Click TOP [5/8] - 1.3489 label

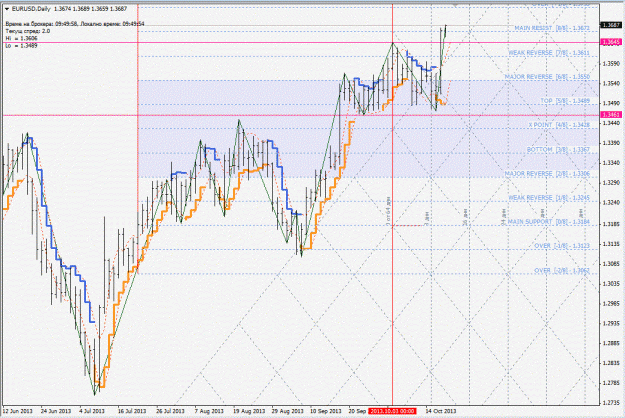click(565, 101)
